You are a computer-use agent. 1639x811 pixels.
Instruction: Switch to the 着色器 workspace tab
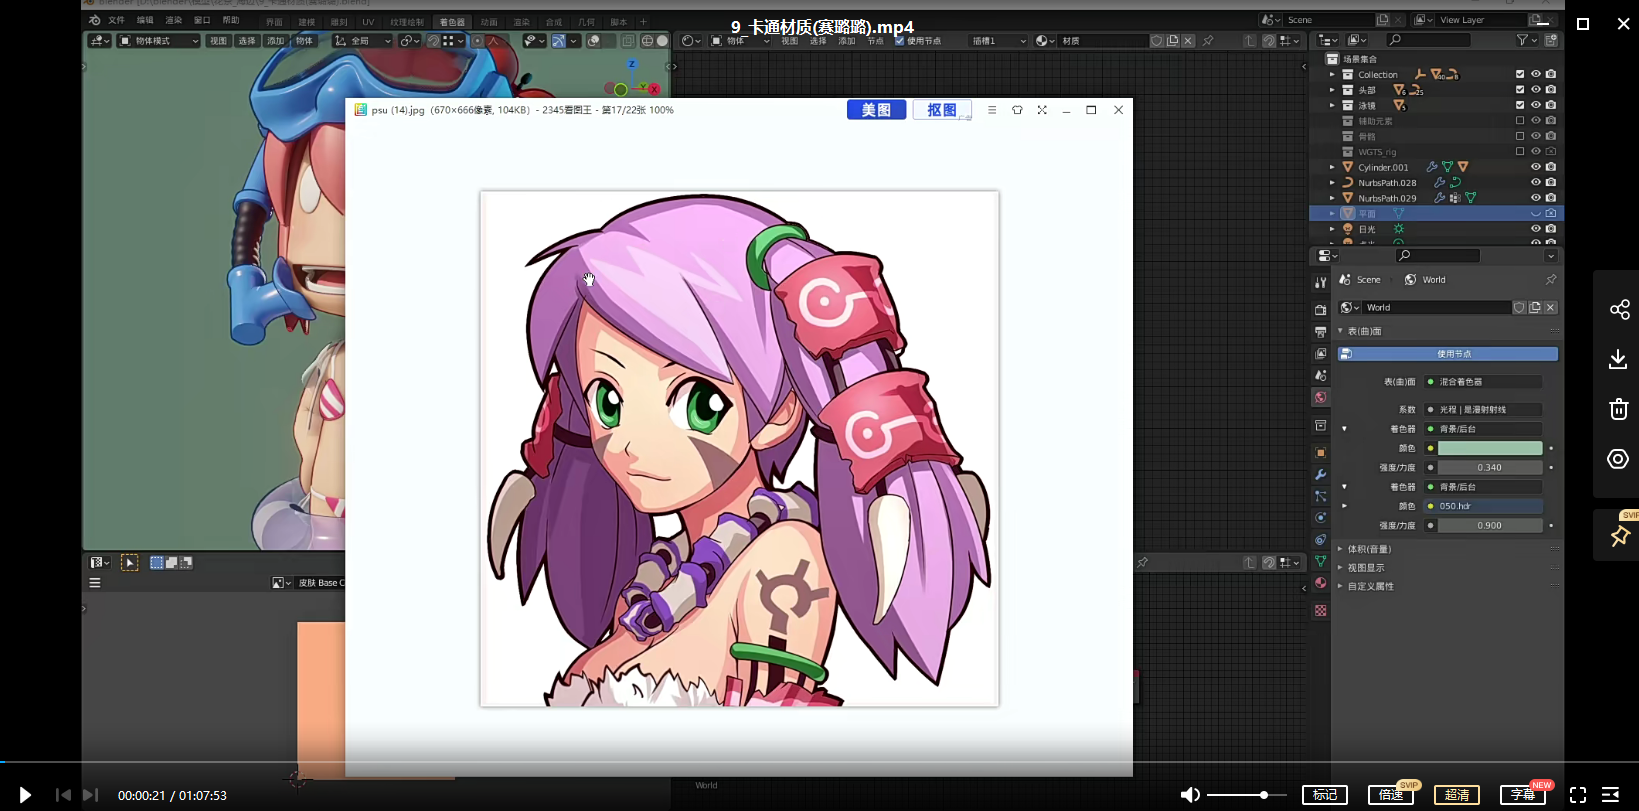[452, 21]
